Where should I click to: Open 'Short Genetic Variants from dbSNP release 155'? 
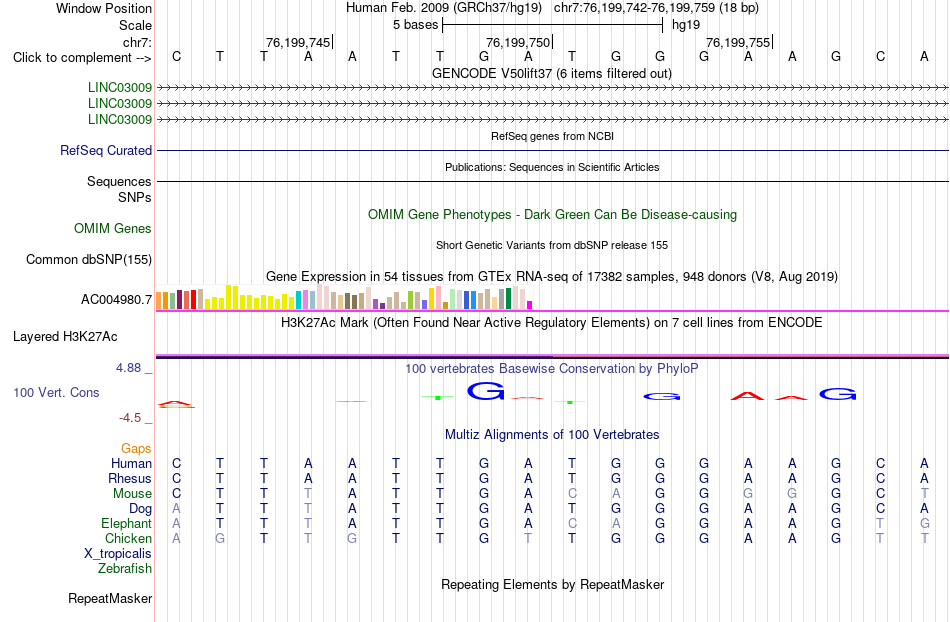[x=552, y=245]
